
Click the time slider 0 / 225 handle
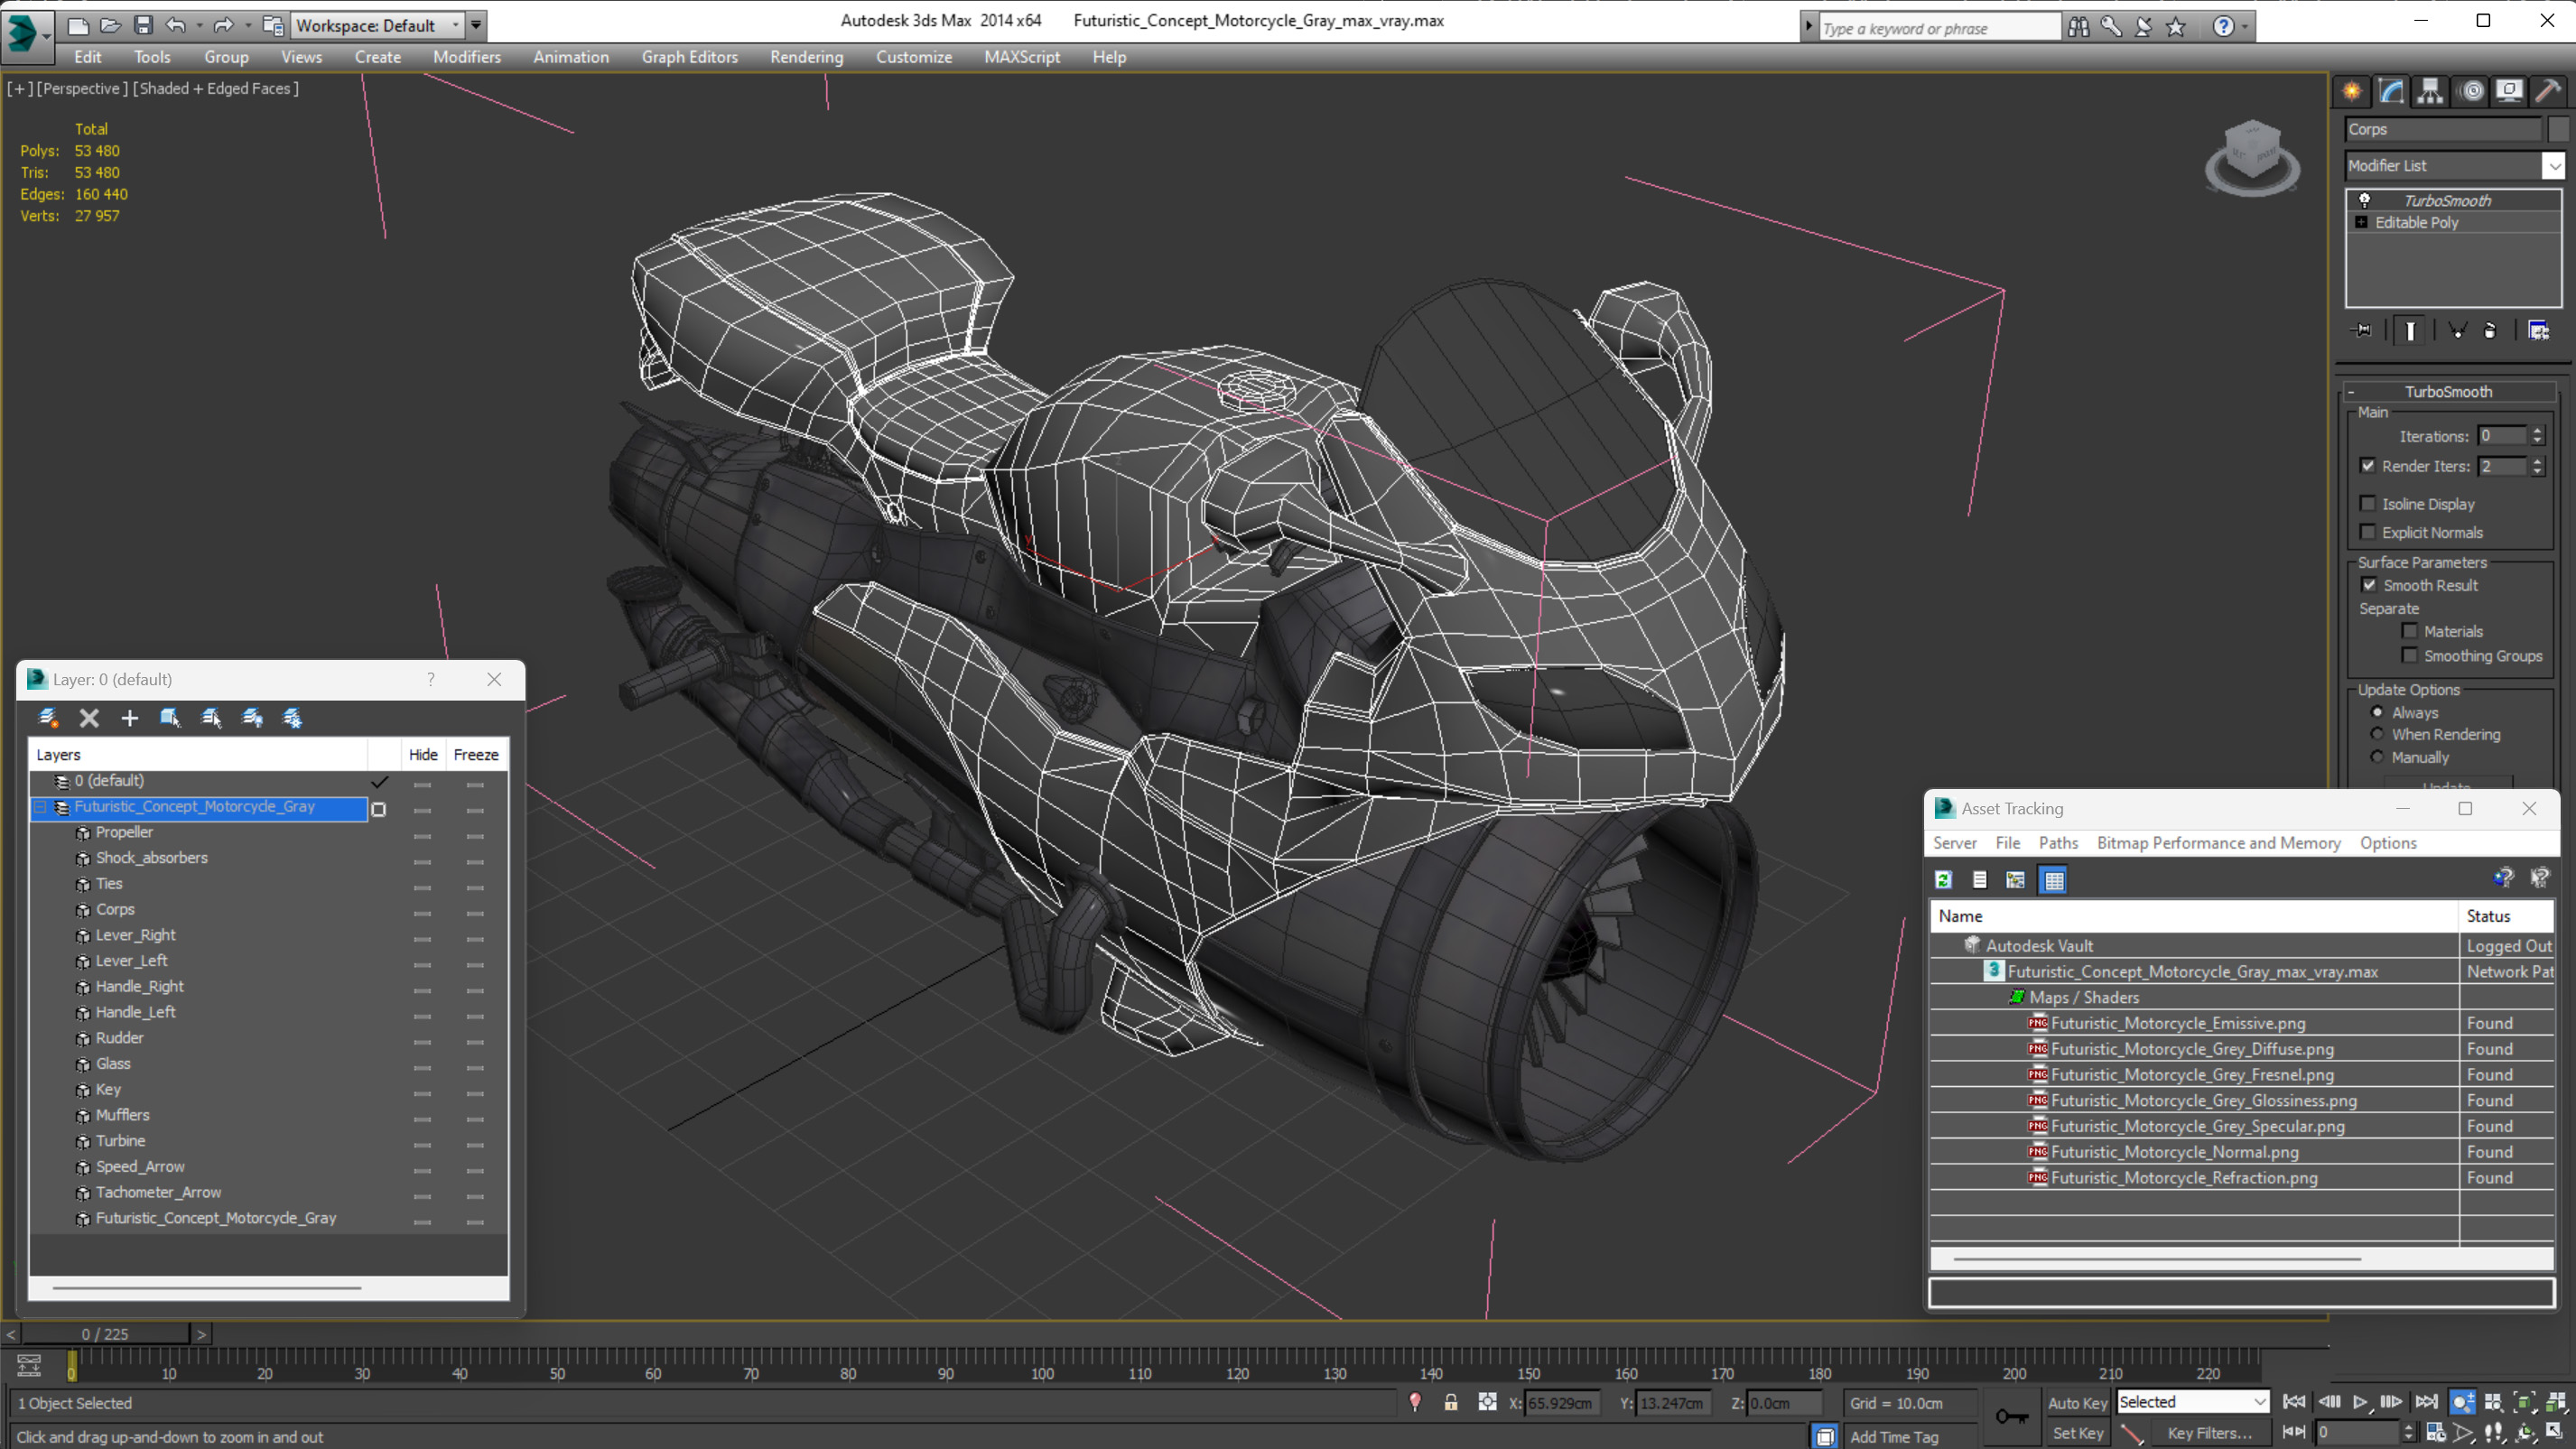(105, 1334)
